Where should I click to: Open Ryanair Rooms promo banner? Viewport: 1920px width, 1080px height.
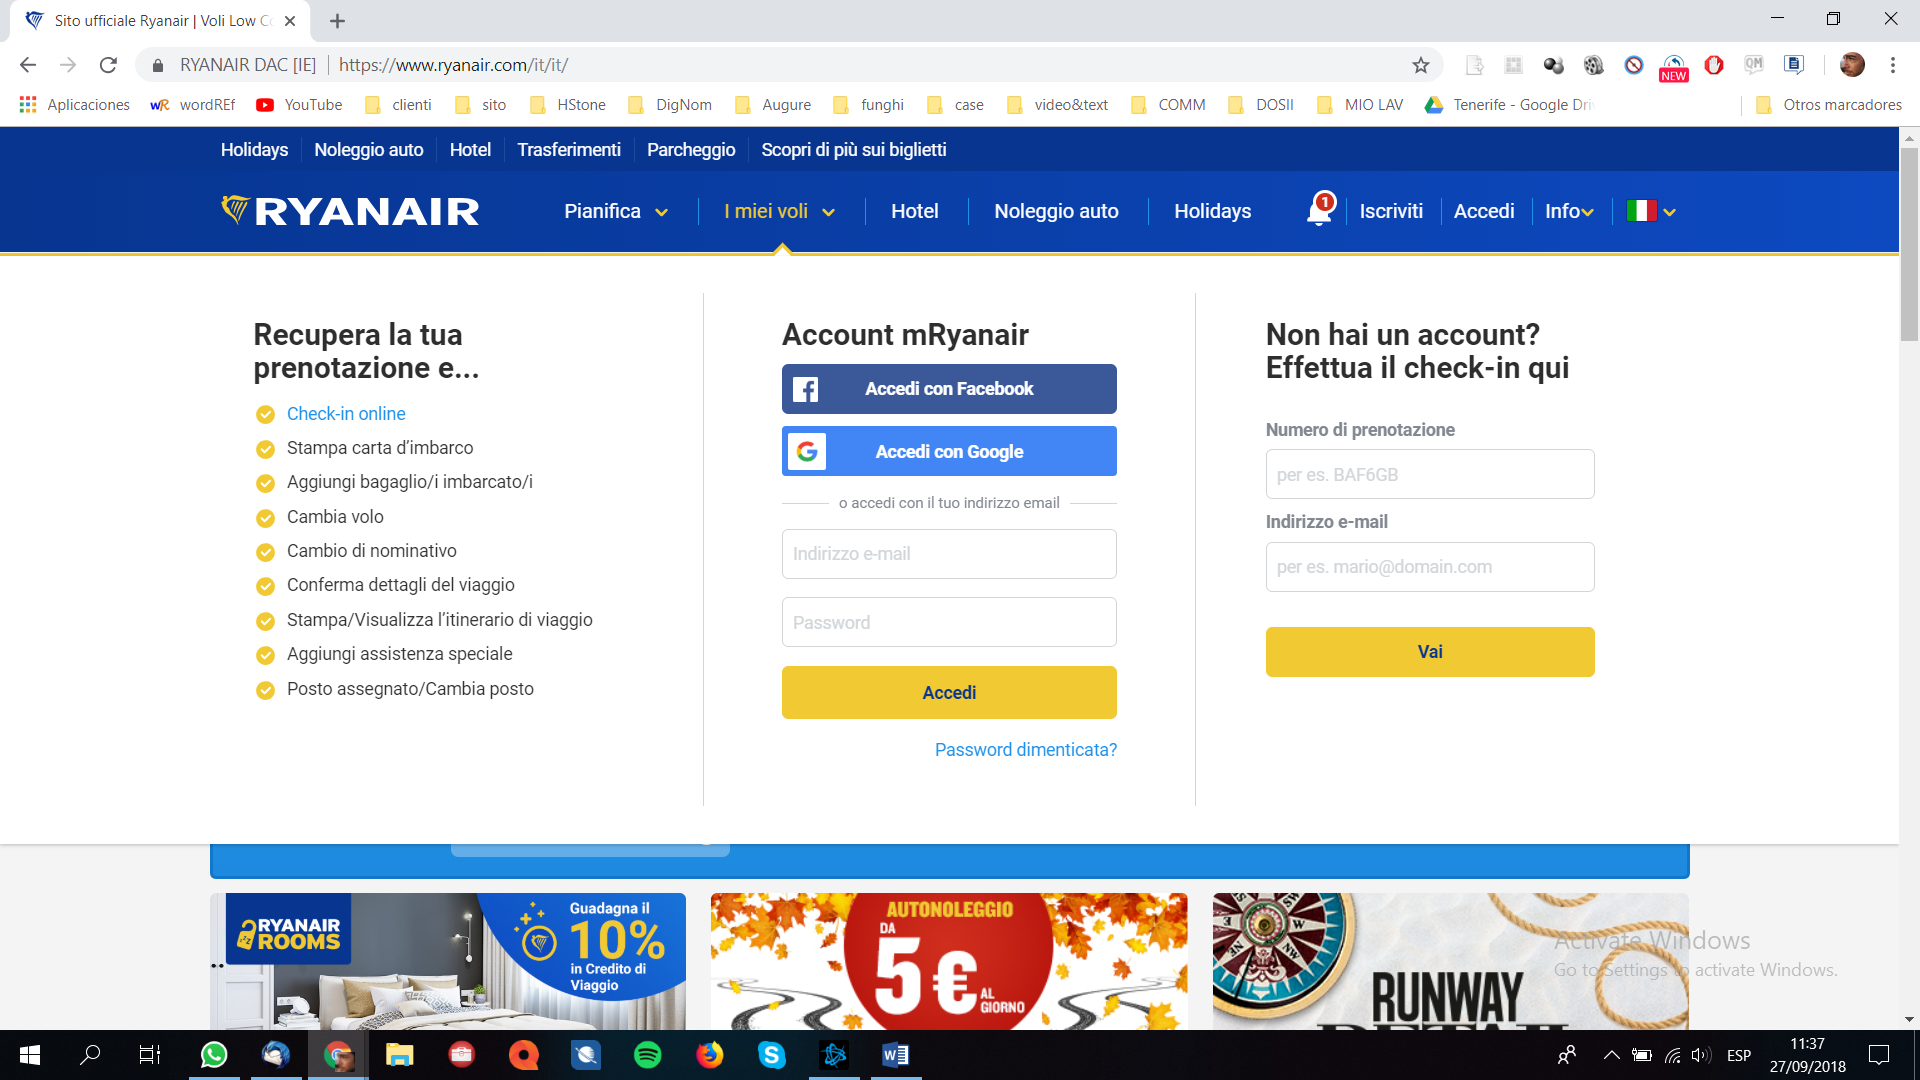coord(448,961)
